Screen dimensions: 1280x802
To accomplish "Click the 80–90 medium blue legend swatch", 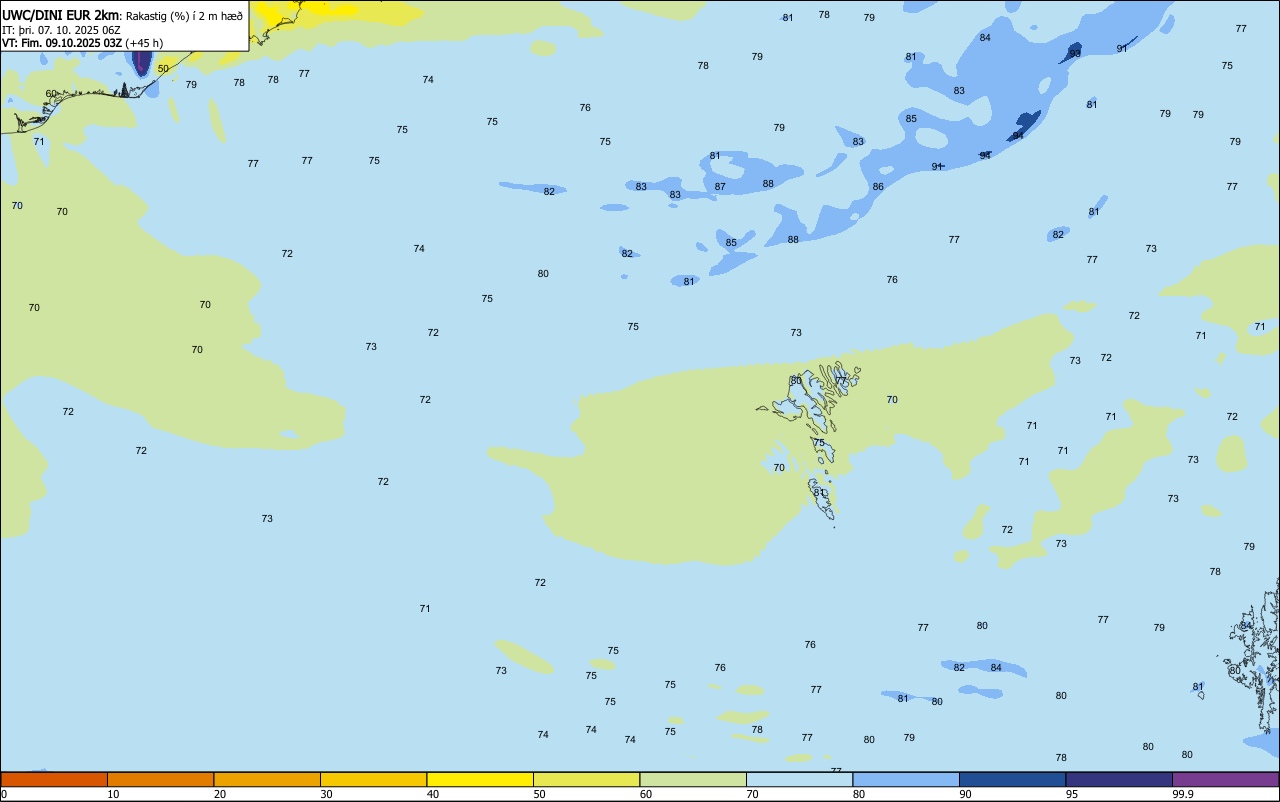I will coord(906,779).
